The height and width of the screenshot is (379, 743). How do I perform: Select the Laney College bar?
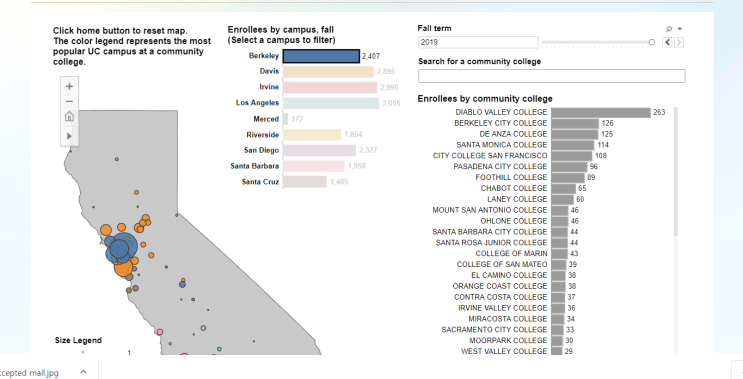click(563, 199)
